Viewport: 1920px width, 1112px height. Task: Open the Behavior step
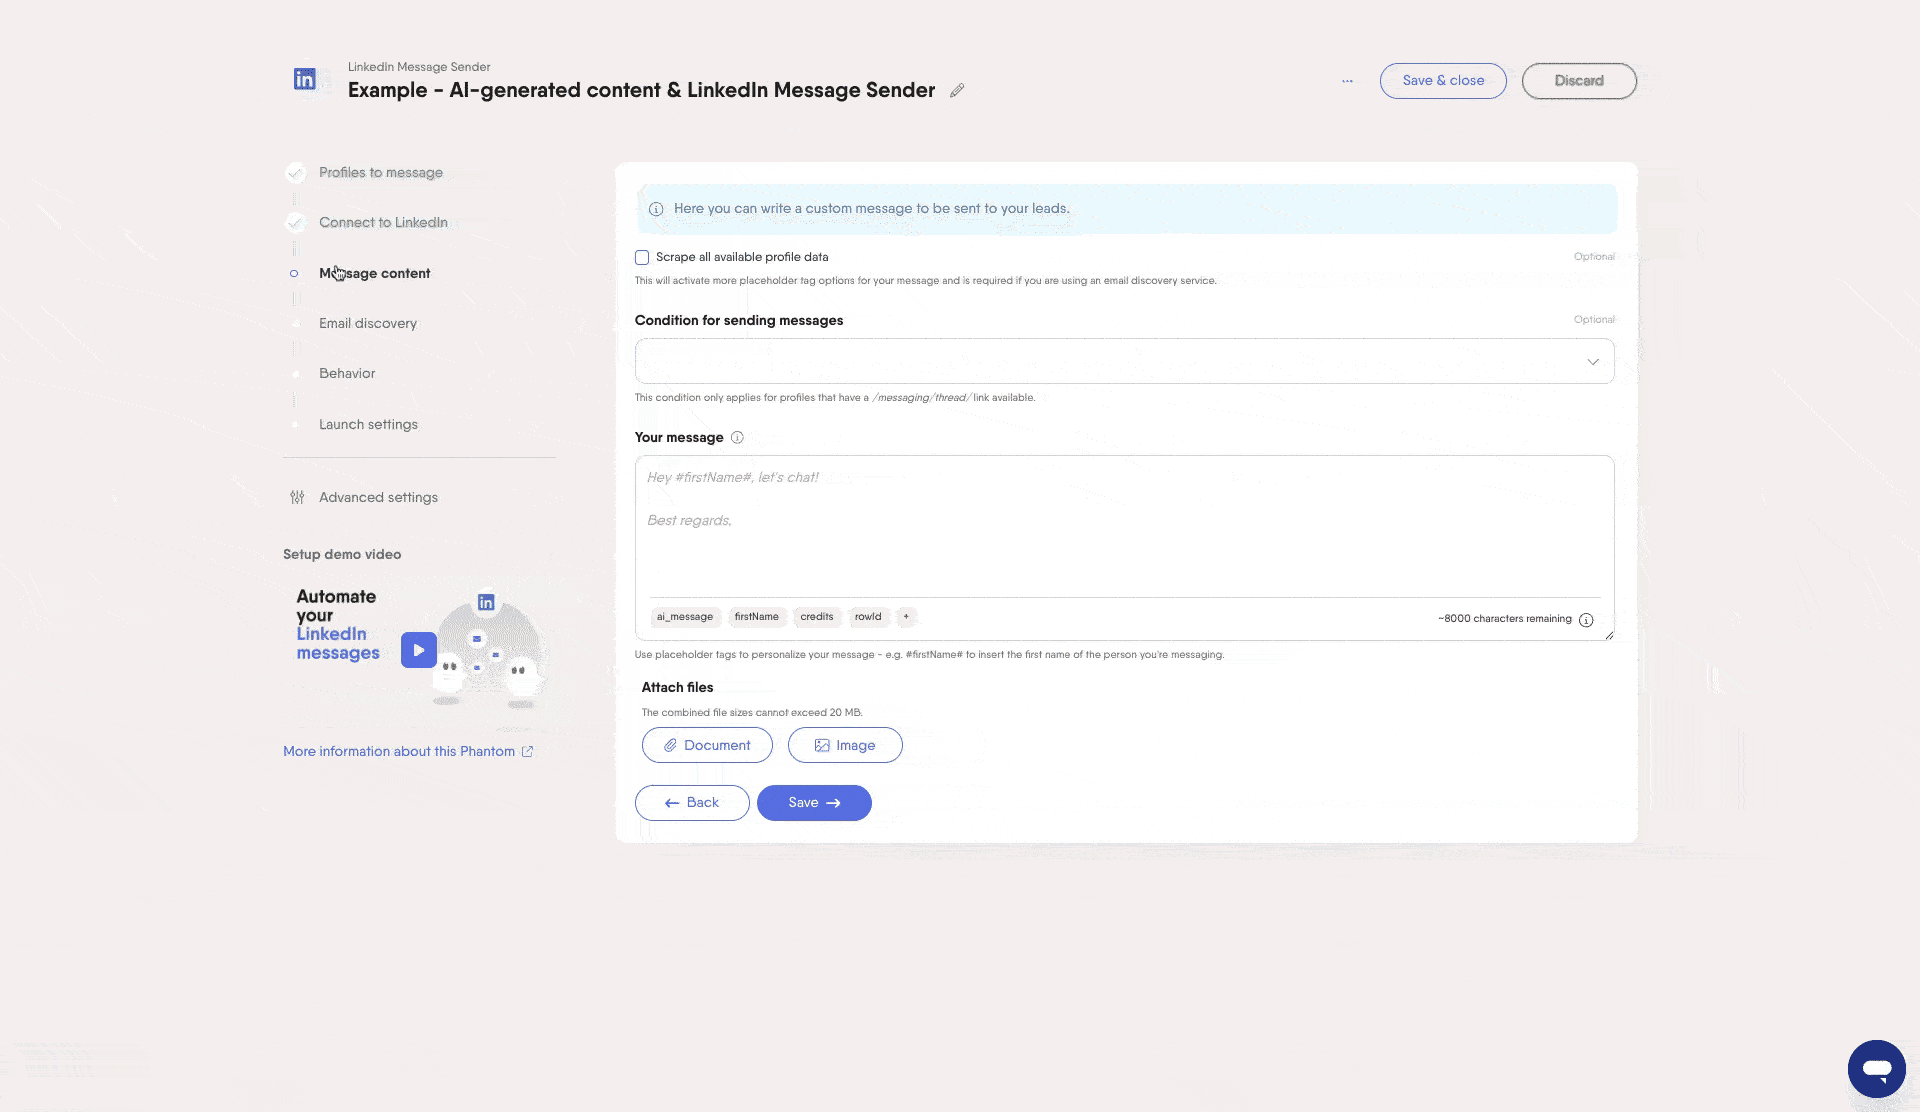pyautogui.click(x=347, y=373)
